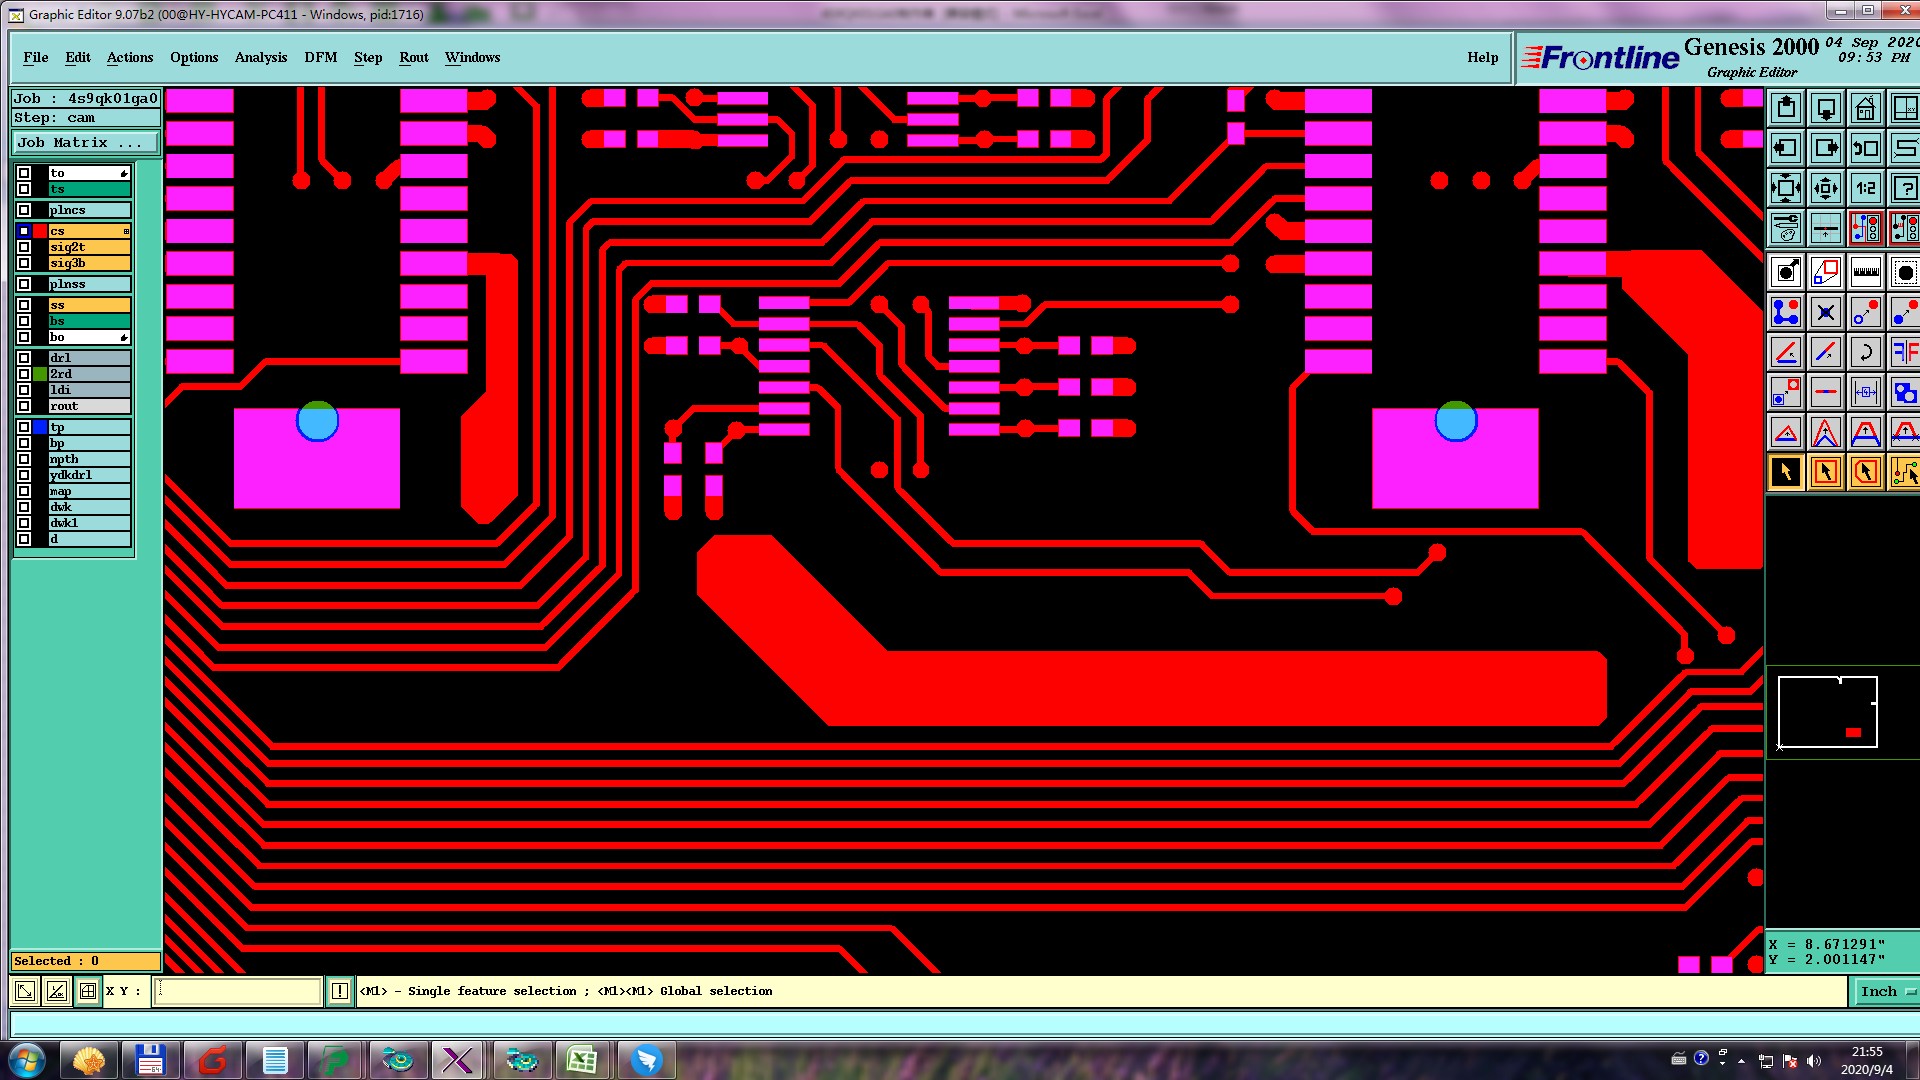This screenshot has width=1920, height=1080.
Task: Open the Analysis menu
Action: coord(260,57)
